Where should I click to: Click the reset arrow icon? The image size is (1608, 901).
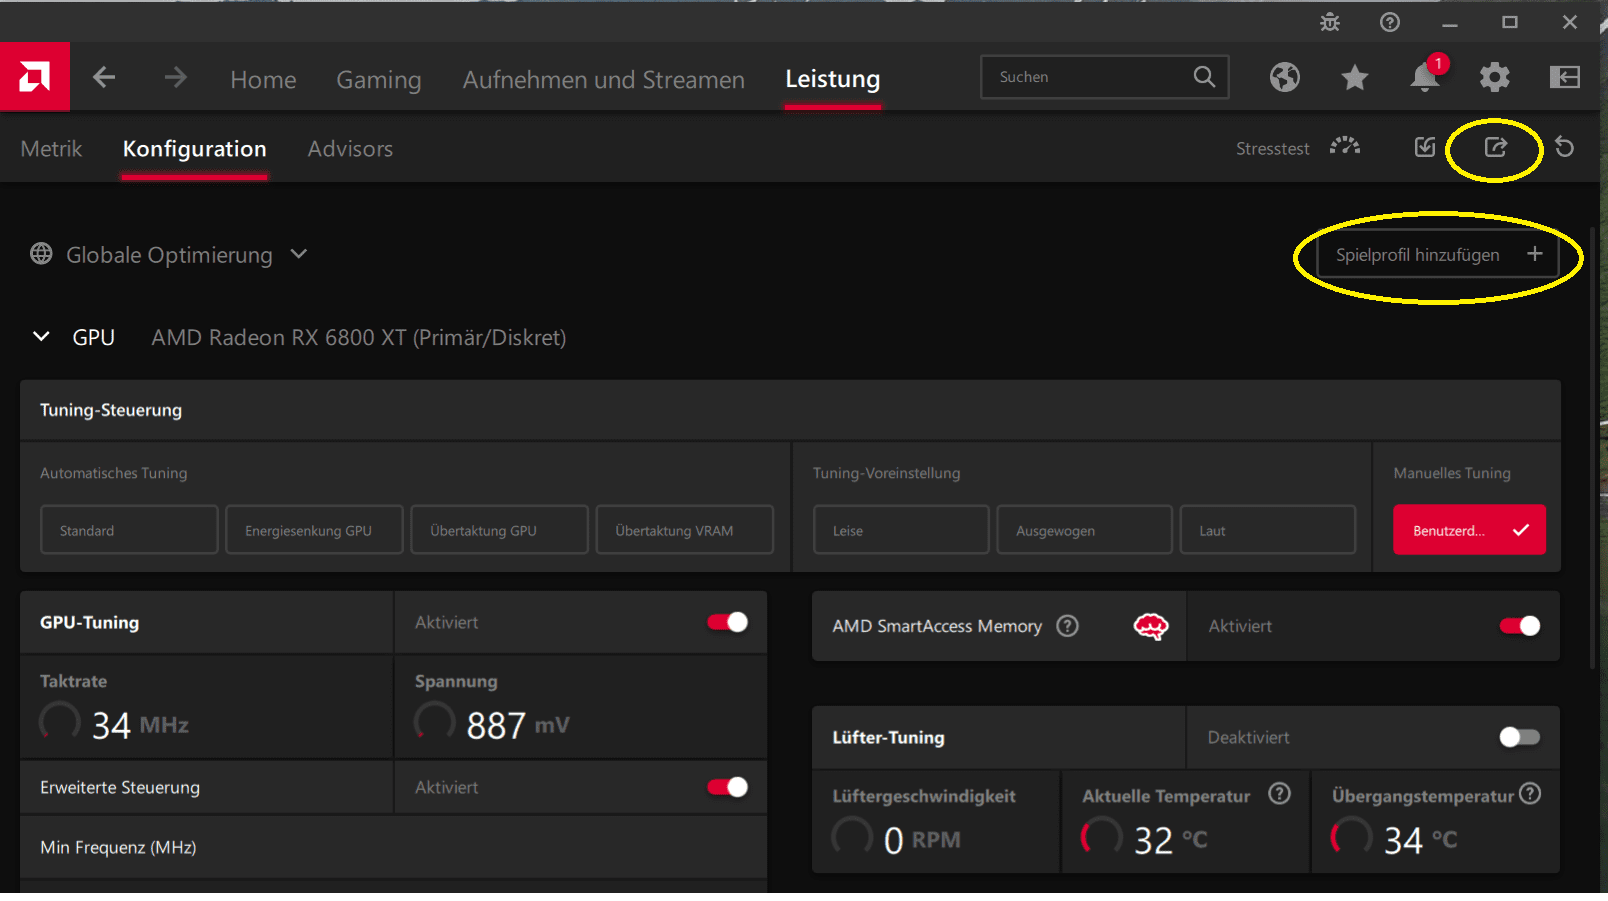1565,148
